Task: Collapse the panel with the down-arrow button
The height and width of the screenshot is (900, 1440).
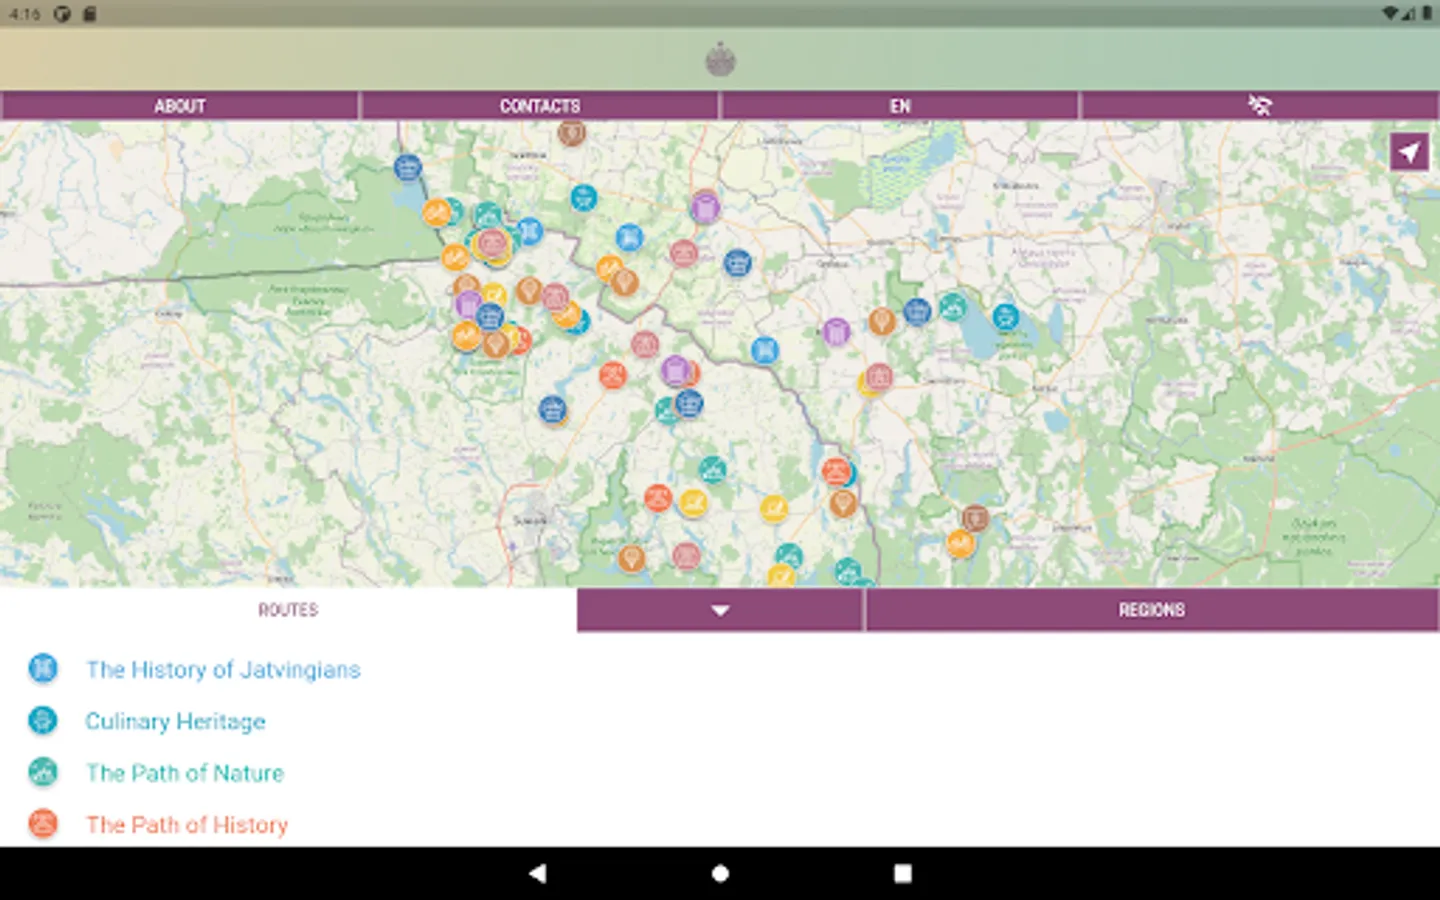Action: [720, 609]
